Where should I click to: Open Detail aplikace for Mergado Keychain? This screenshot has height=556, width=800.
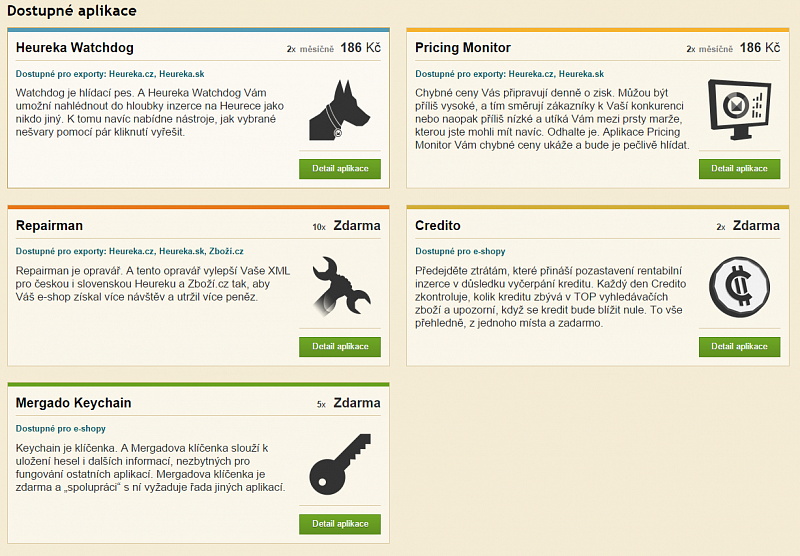tap(340, 523)
